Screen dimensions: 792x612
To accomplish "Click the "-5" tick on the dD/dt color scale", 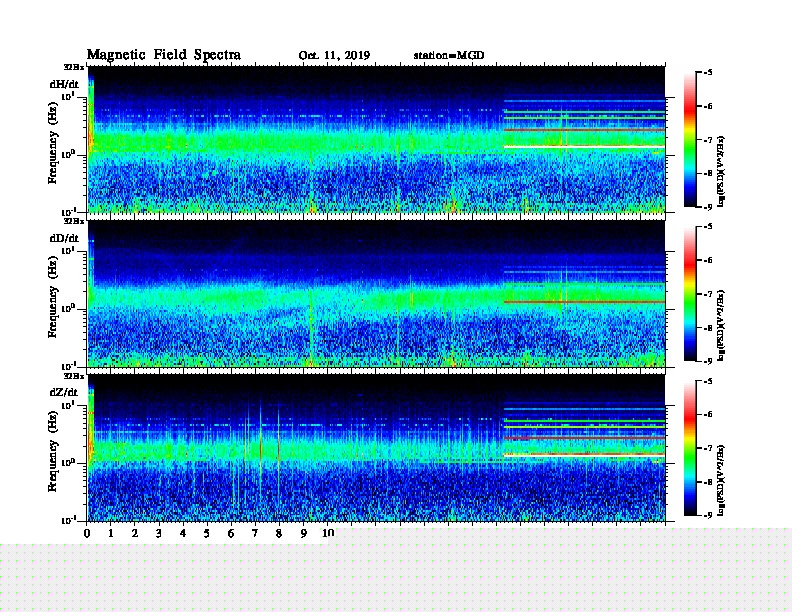I will tap(708, 227).
